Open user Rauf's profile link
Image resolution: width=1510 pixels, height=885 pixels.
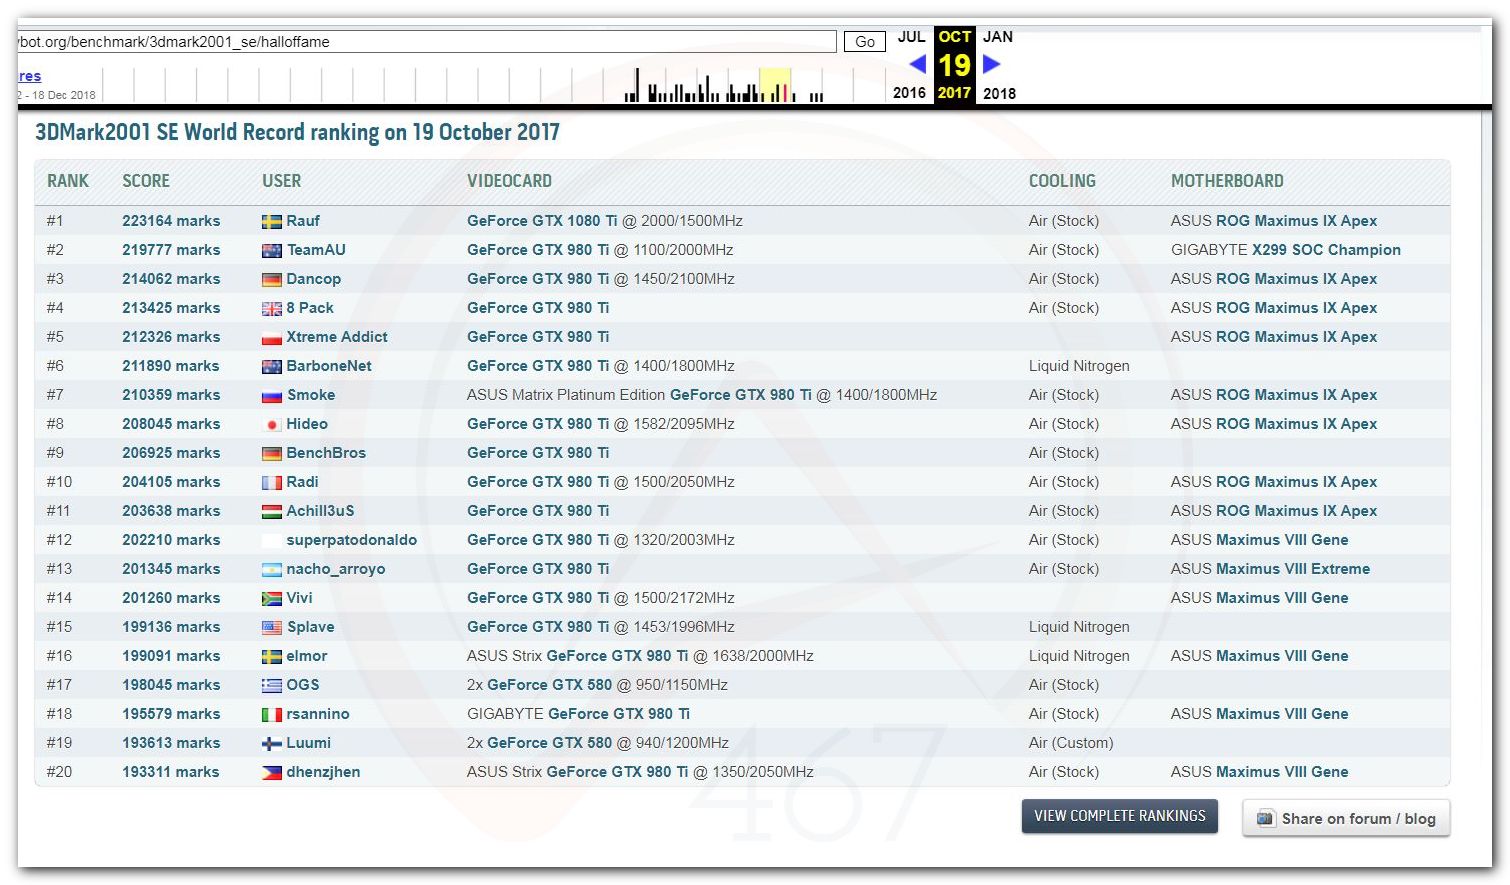point(303,221)
